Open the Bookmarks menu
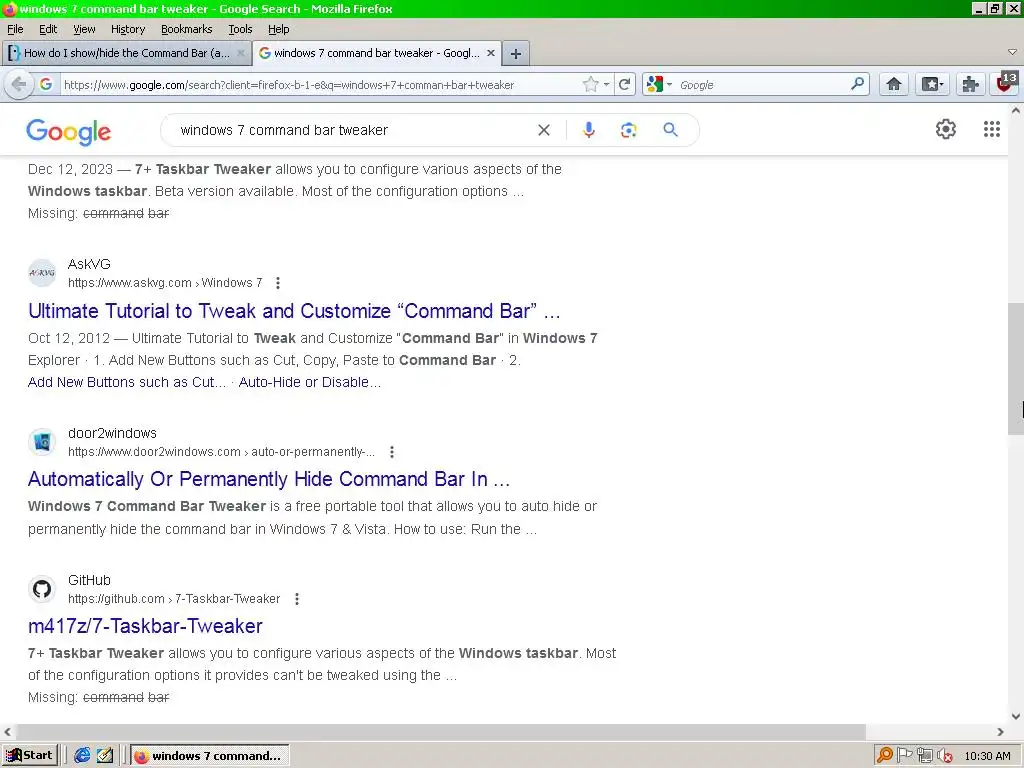The image size is (1024, 768). tap(186, 29)
